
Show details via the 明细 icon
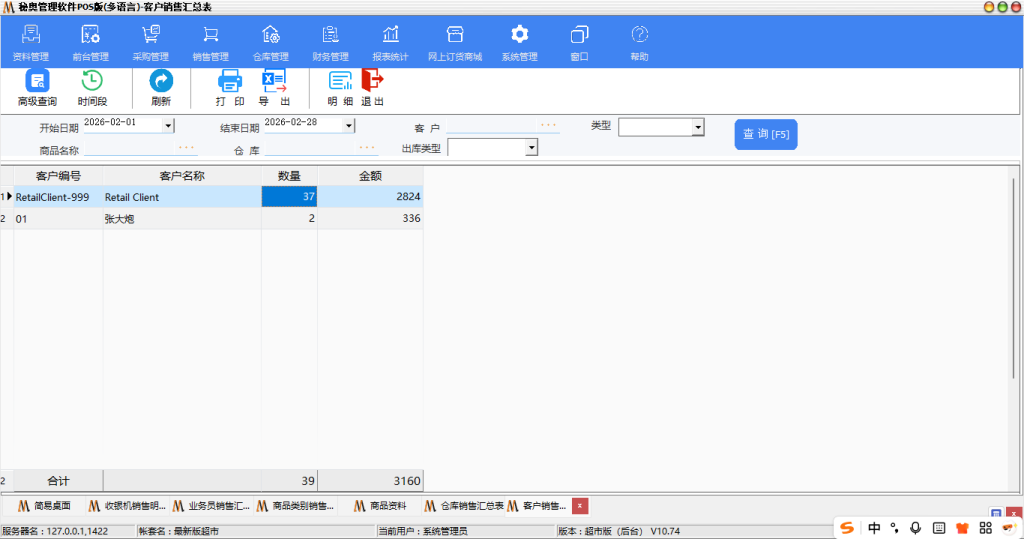click(340, 88)
